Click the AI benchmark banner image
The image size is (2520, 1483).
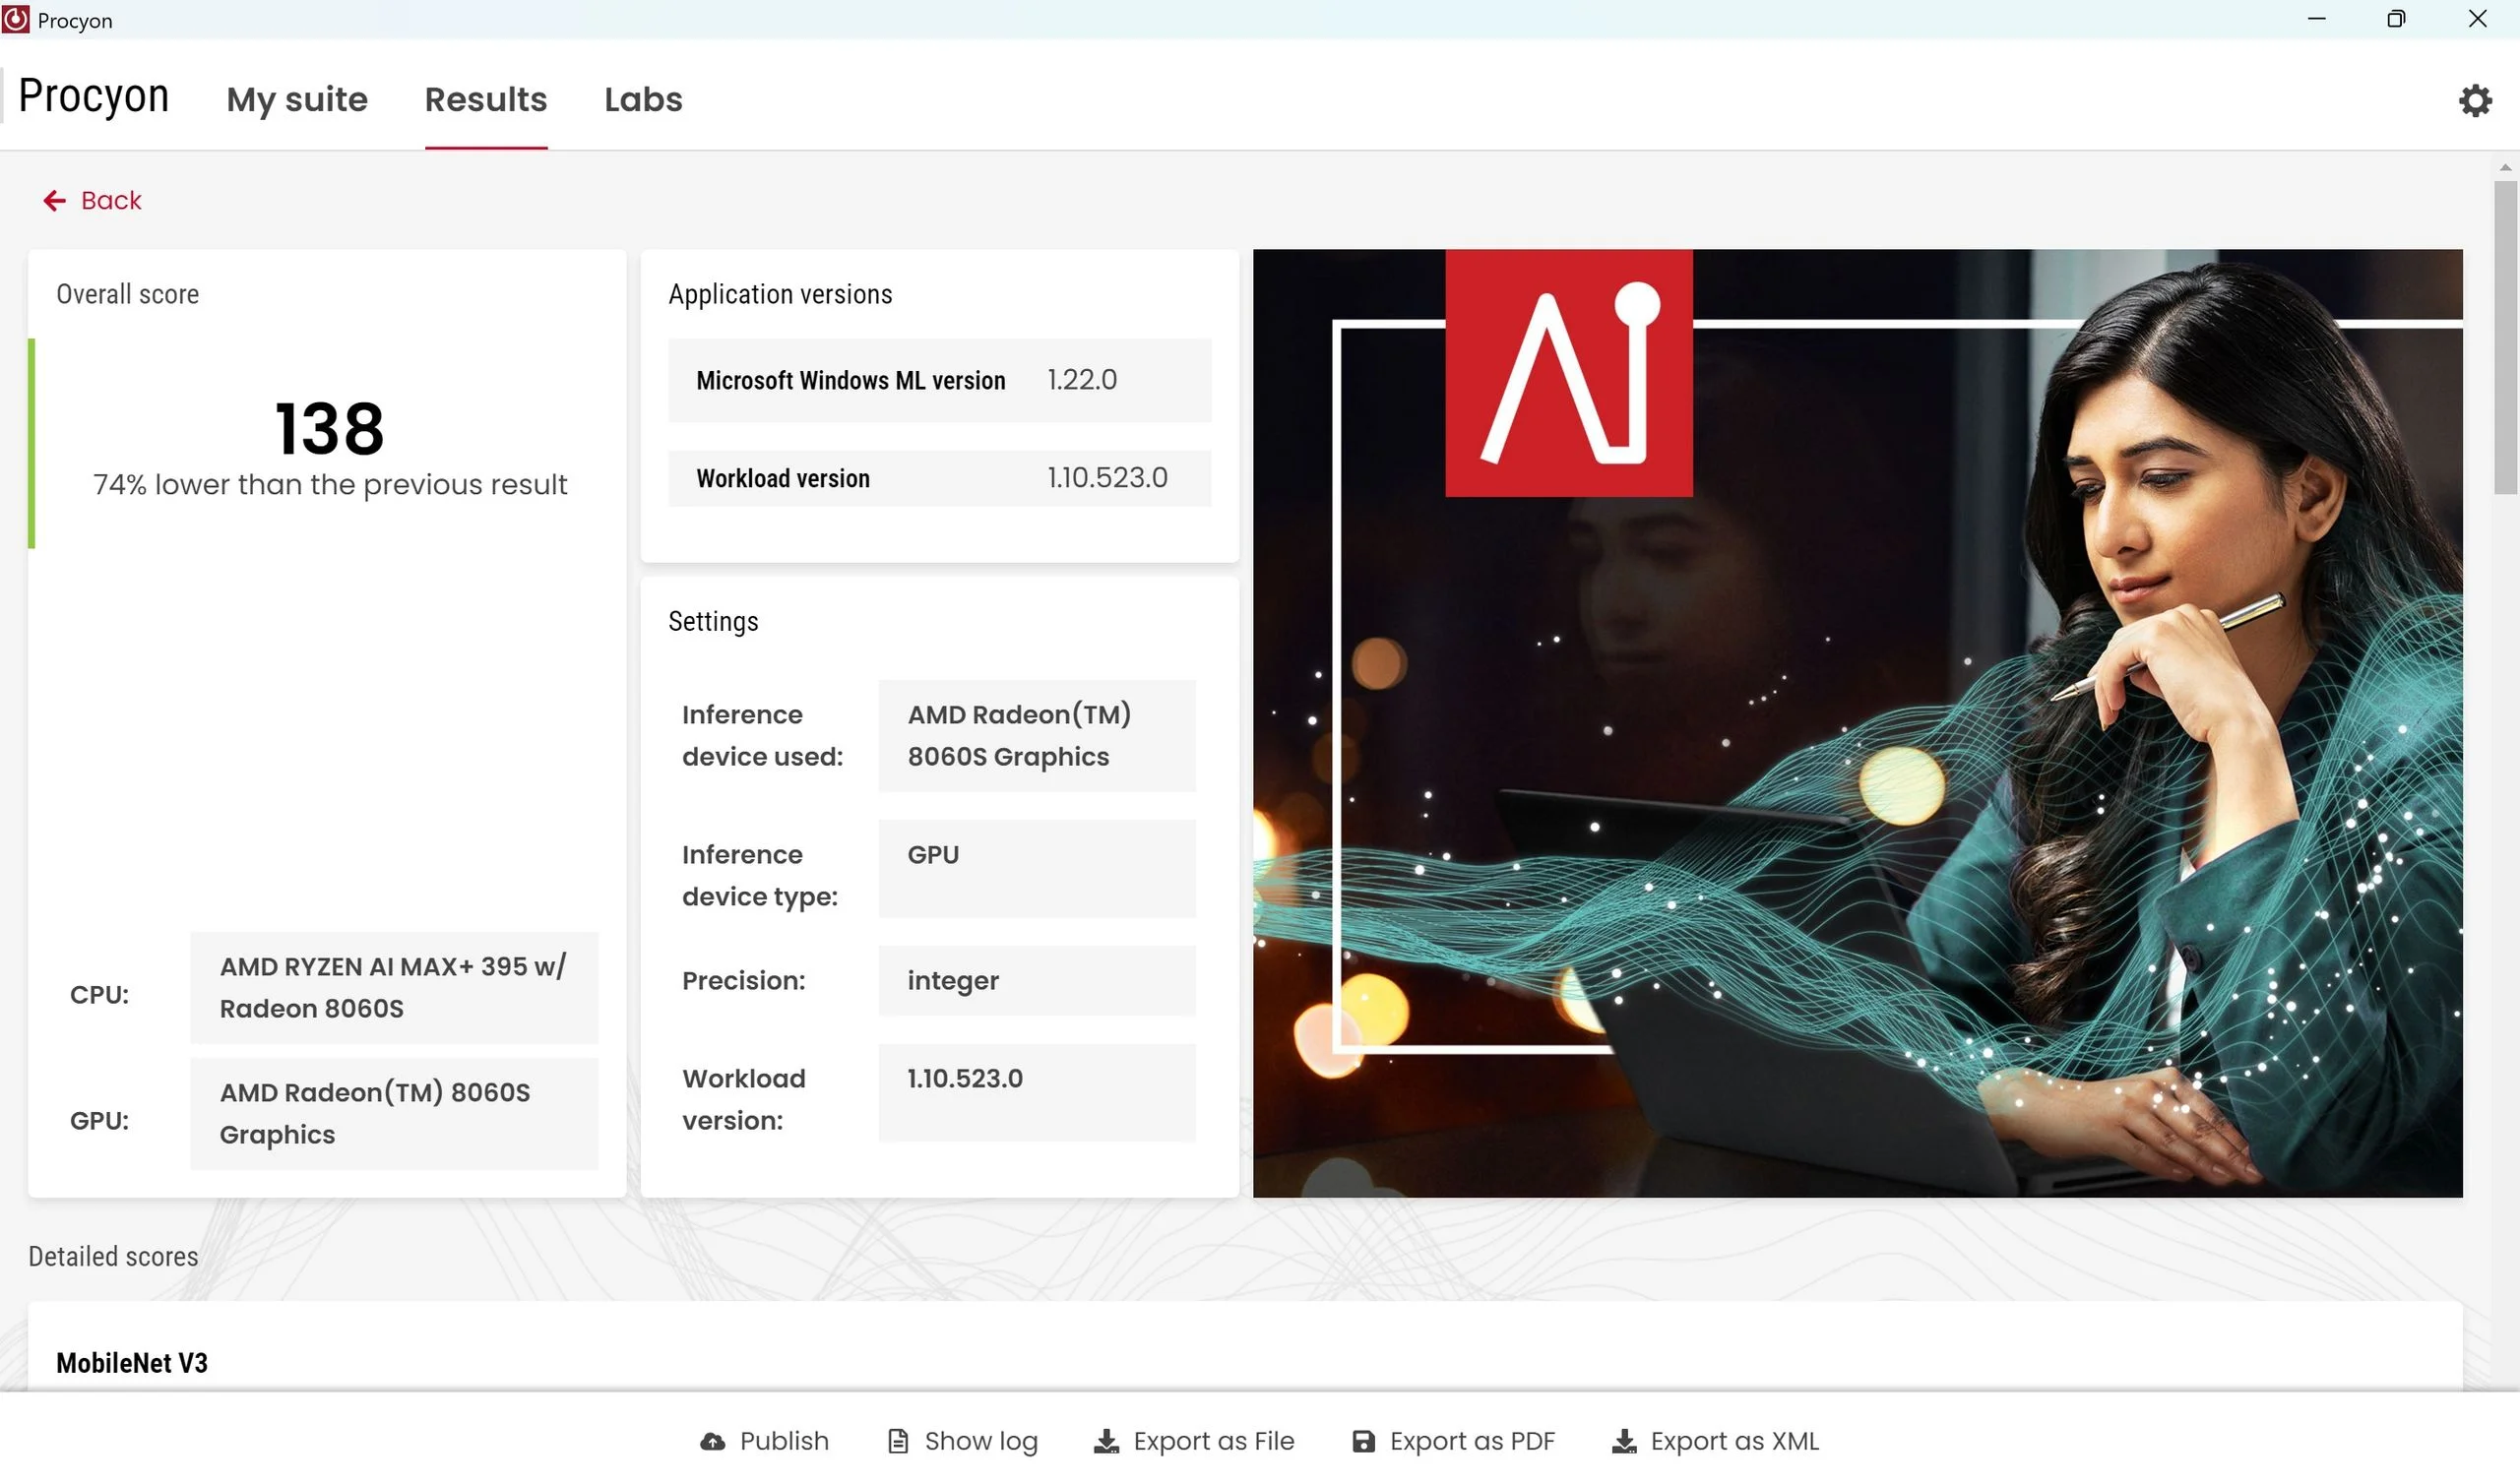(x=1857, y=722)
